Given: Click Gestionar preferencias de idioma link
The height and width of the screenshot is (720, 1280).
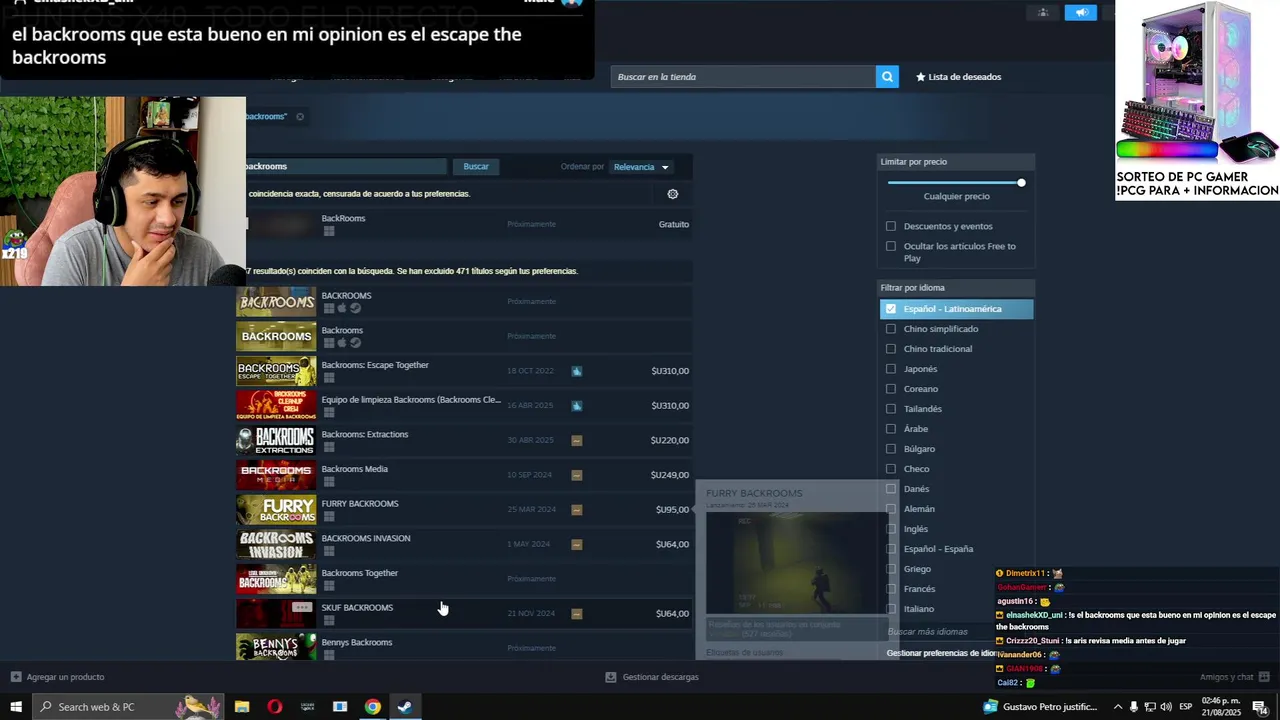Looking at the screenshot, I should click(944, 653).
